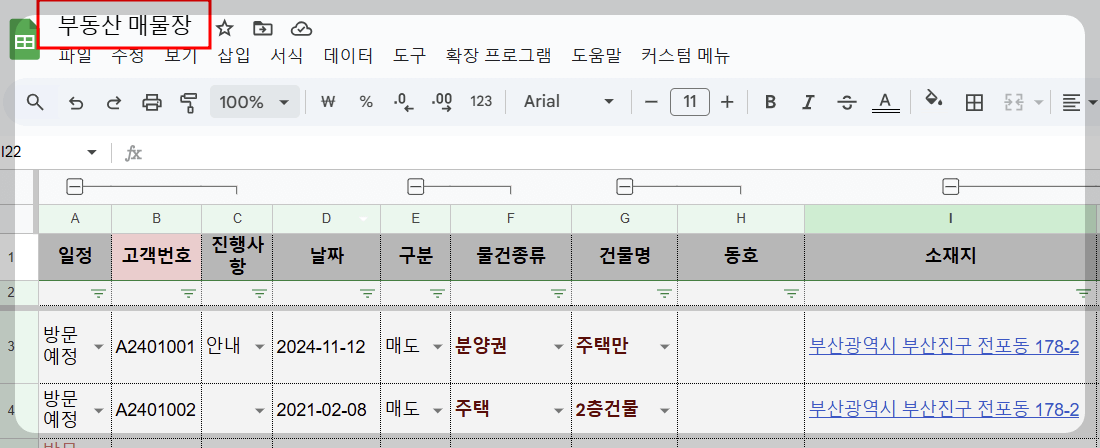This screenshot has width=1100, height=448.
Task: Open the 분양권 dropdown in row 3
Action: pos(559,347)
